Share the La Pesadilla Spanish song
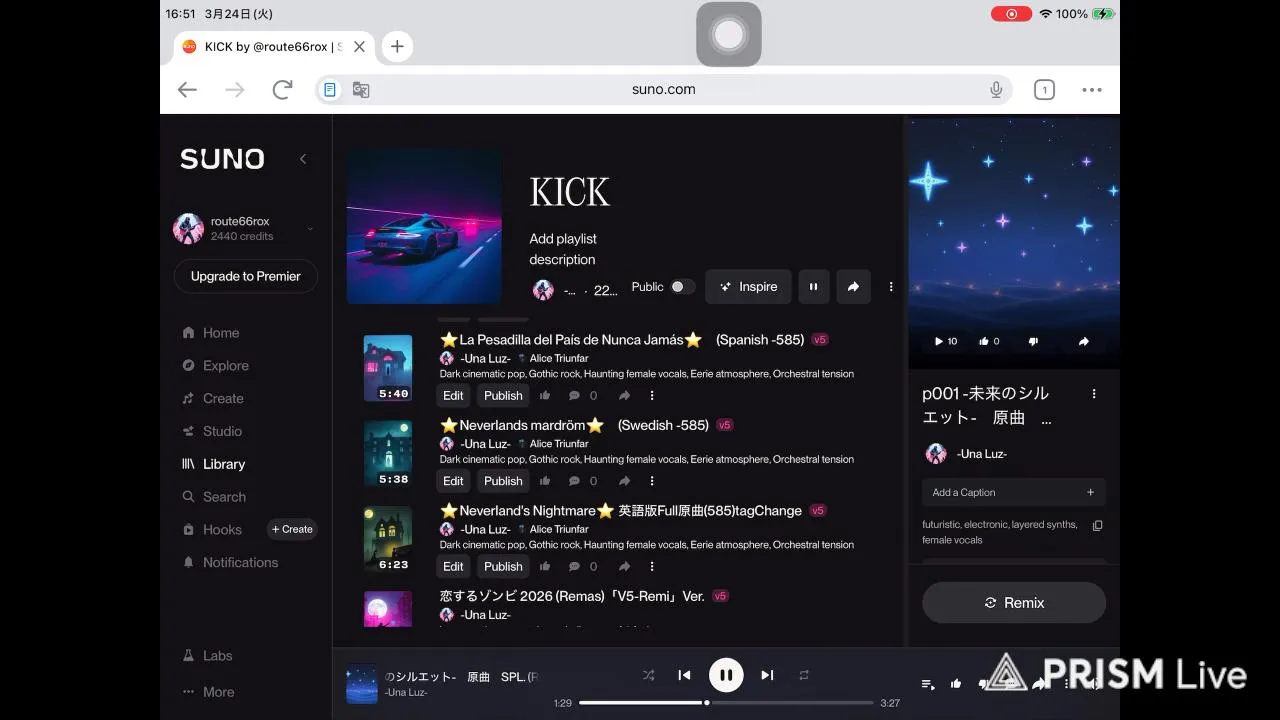Image resolution: width=1280 pixels, height=720 pixels. (x=624, y=396)
